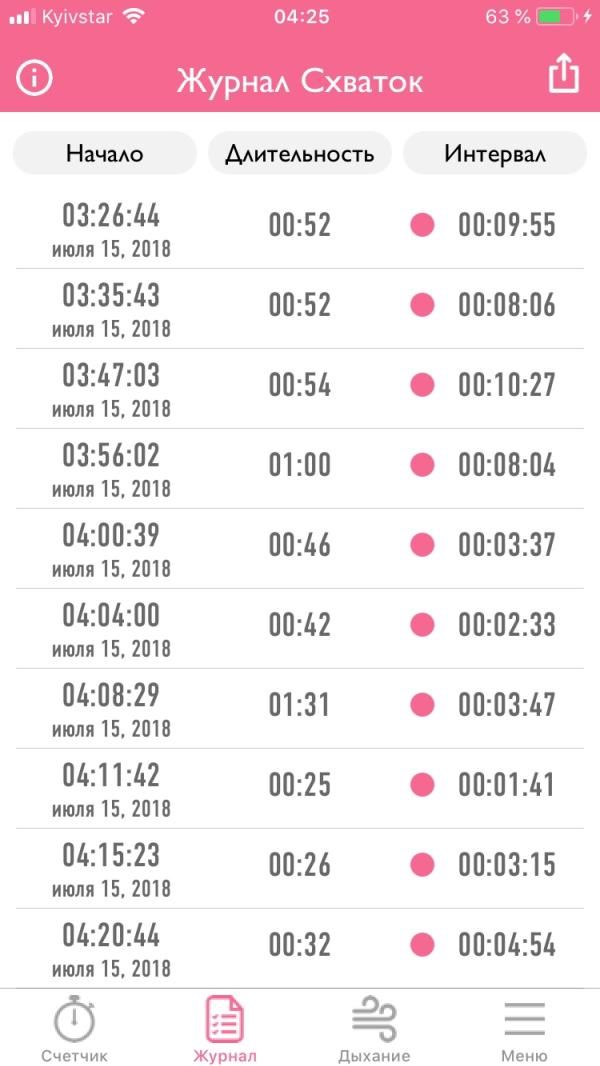Viewport: 600px width, 1066px height.
Task: Tap the battery icon in status bar
Action: point(557,16)
